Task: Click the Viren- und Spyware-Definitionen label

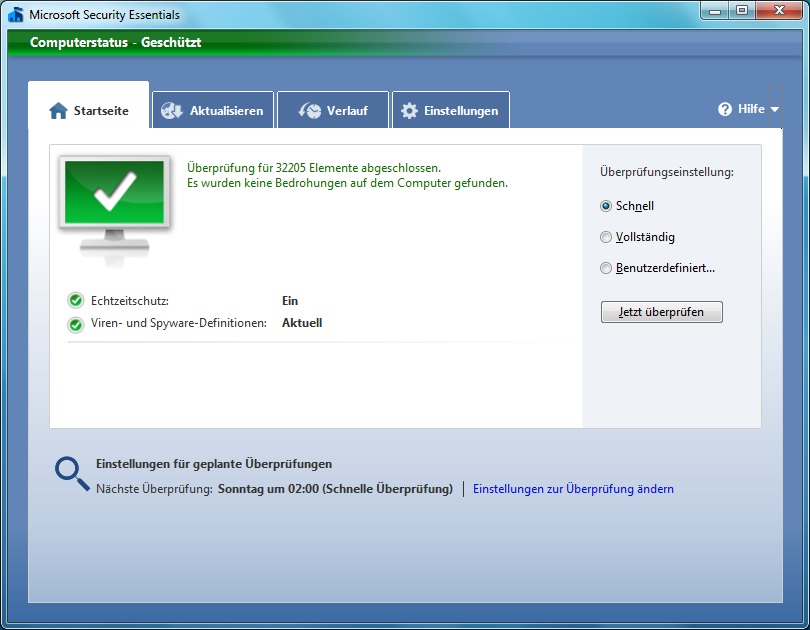Action: 179,323
